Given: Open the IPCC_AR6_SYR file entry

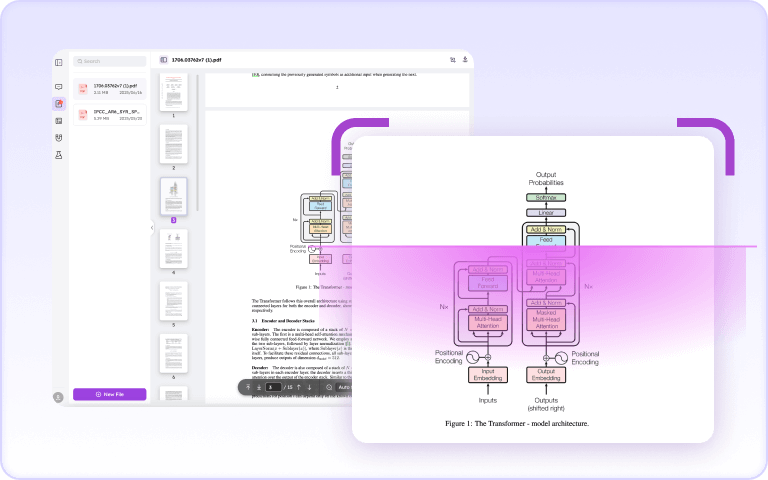Looking at the screenshot, I should tap(110, 115).
